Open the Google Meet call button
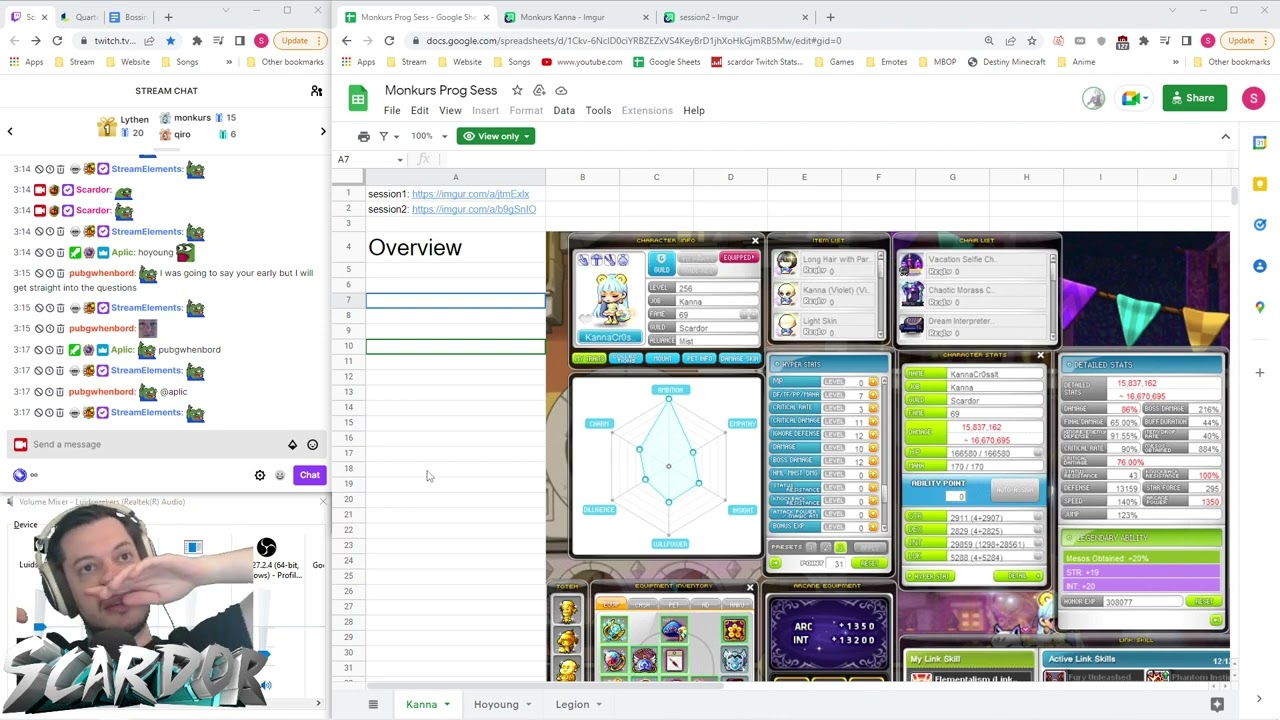 (x=1132, y=98)
